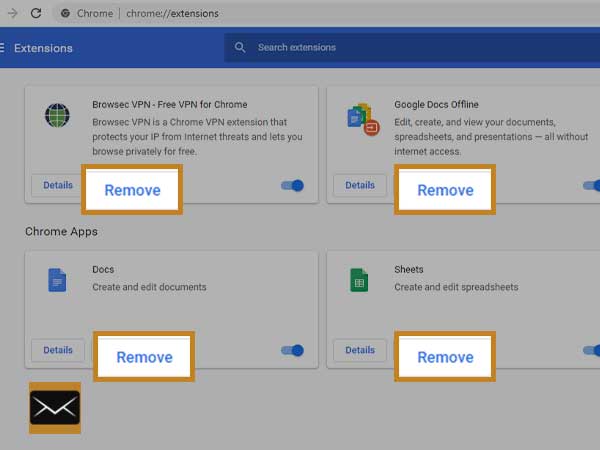This screenshot has width=600, height=450.
Task: Click the blue Docs app icon
Action: pos(57,280)
